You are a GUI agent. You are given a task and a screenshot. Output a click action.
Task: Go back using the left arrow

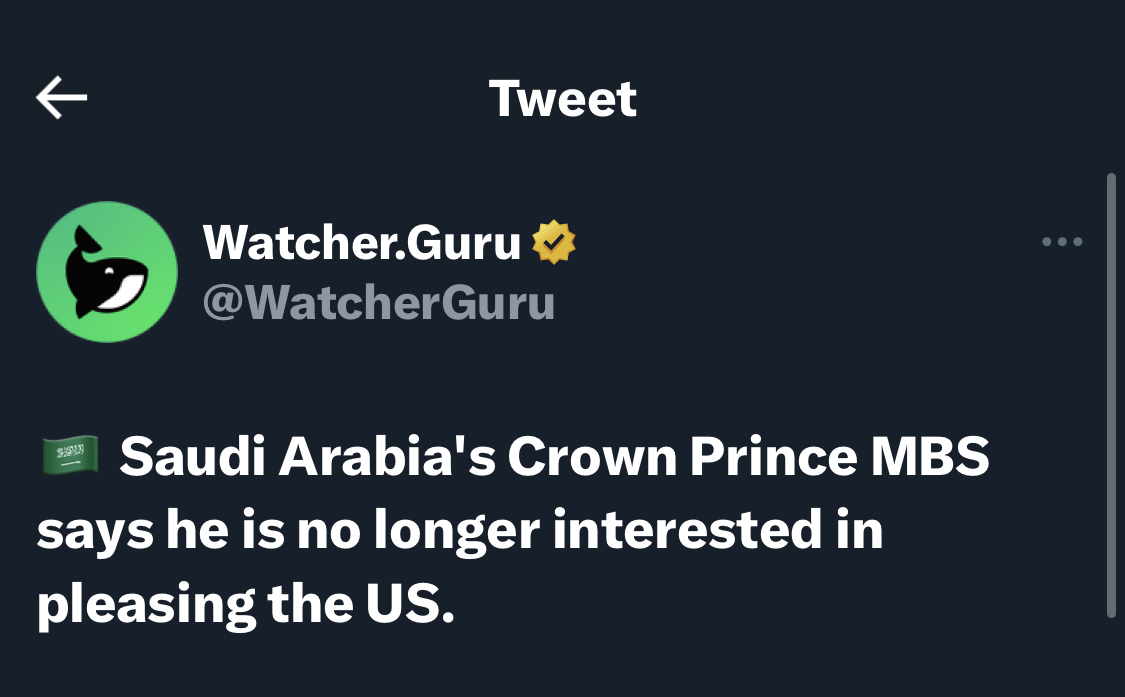coord(62,97)
